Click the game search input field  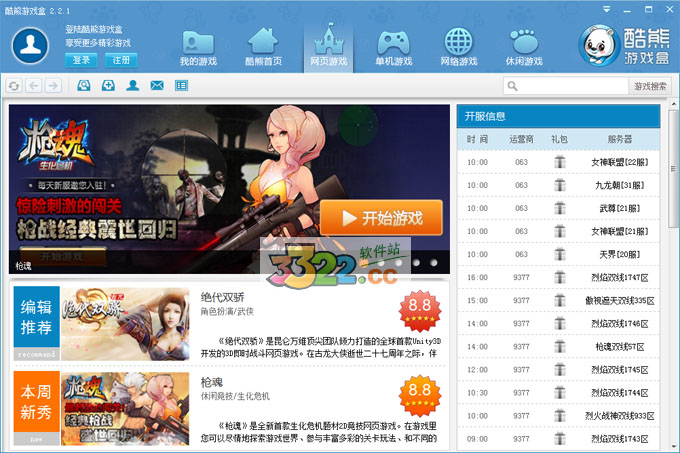pyautogui.click(x=566, y=86)
